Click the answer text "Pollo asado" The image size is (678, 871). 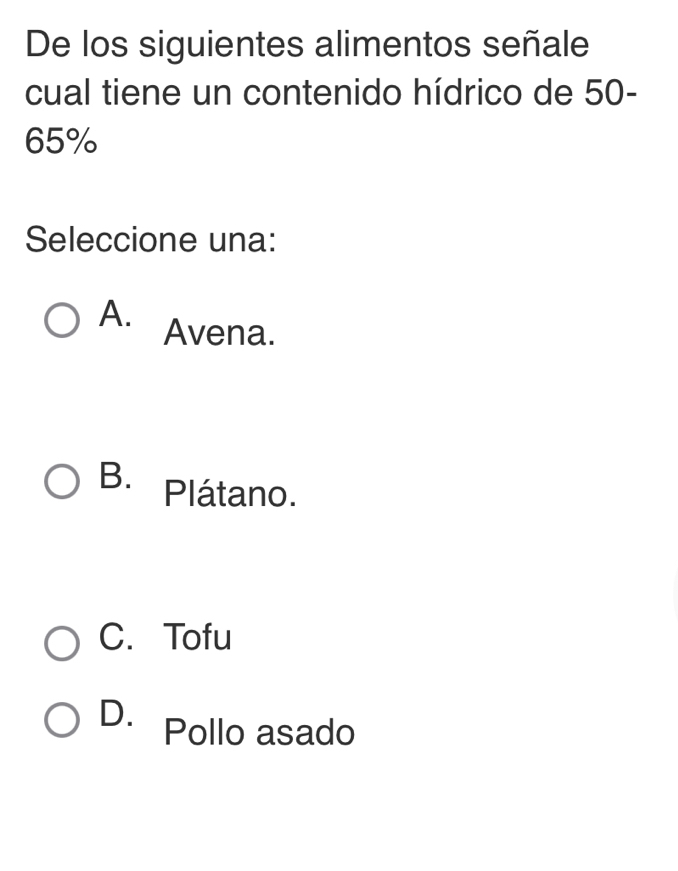pyautogui.click(x=259, y=734)
